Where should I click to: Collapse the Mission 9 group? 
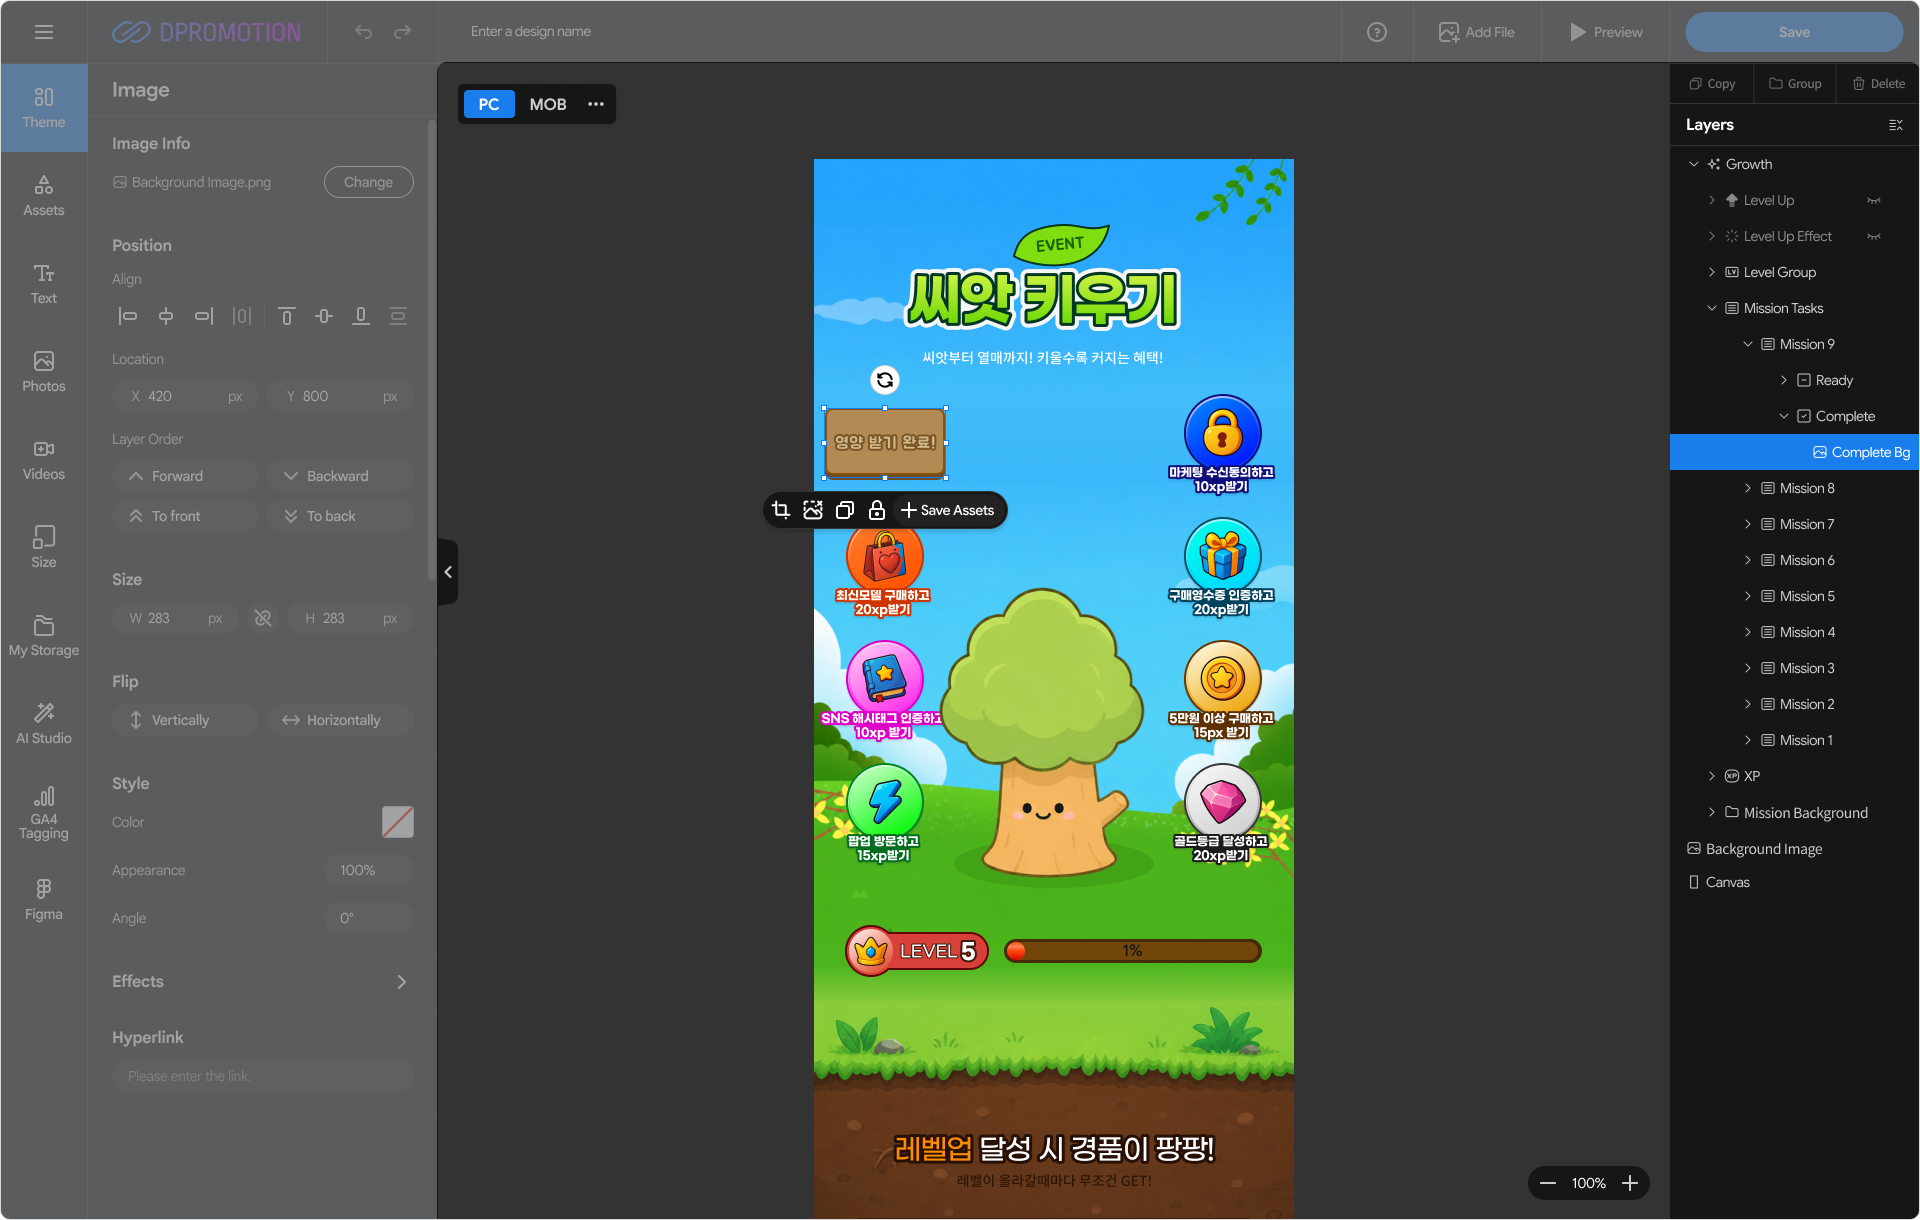pyautogui.click(x=1747, y=344)
